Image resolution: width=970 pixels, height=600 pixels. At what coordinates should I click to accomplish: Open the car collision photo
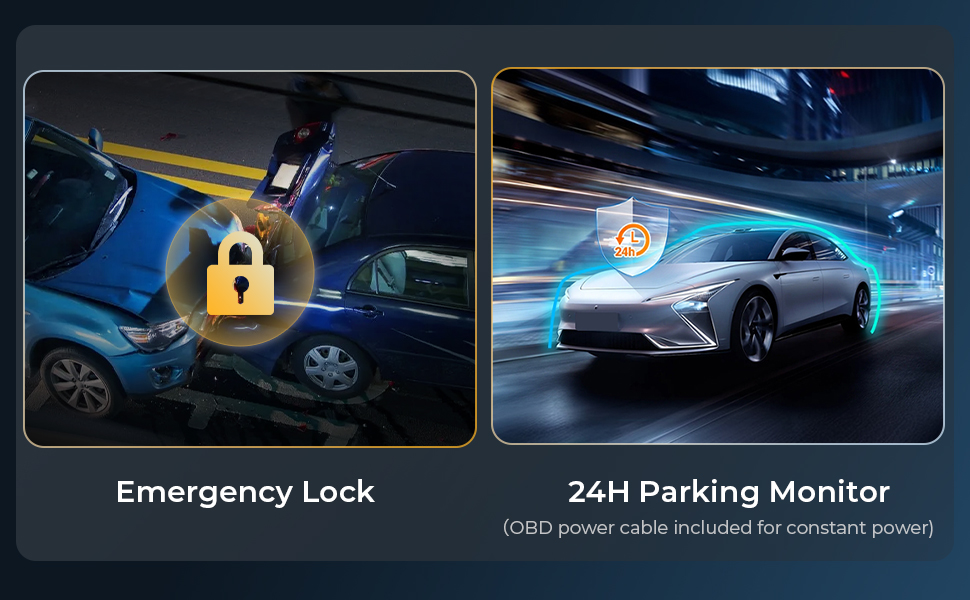click(250, 259)
